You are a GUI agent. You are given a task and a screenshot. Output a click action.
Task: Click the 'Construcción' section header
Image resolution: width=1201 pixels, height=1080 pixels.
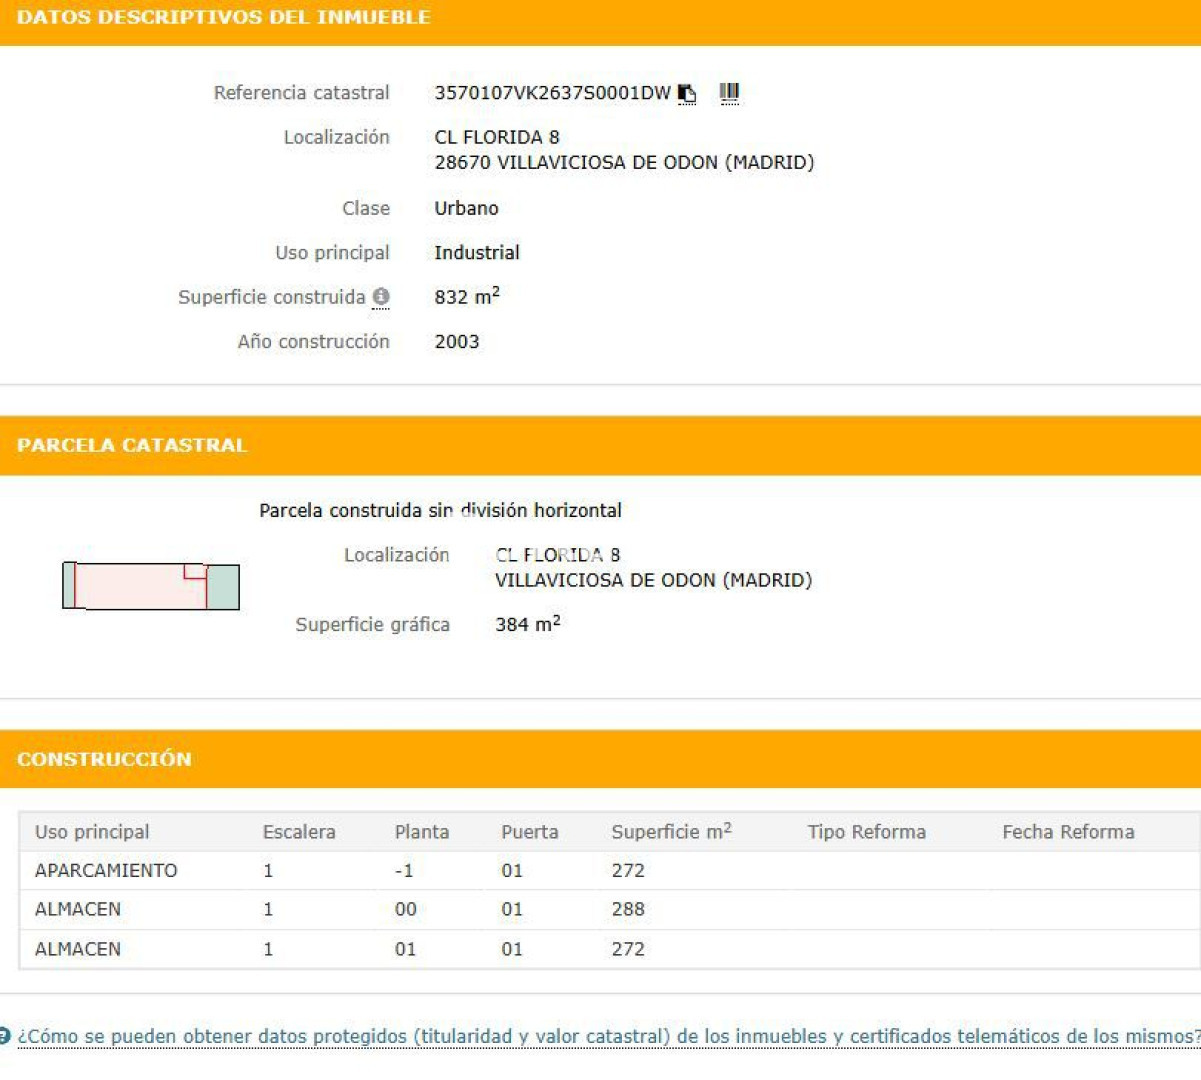point(104,759)
